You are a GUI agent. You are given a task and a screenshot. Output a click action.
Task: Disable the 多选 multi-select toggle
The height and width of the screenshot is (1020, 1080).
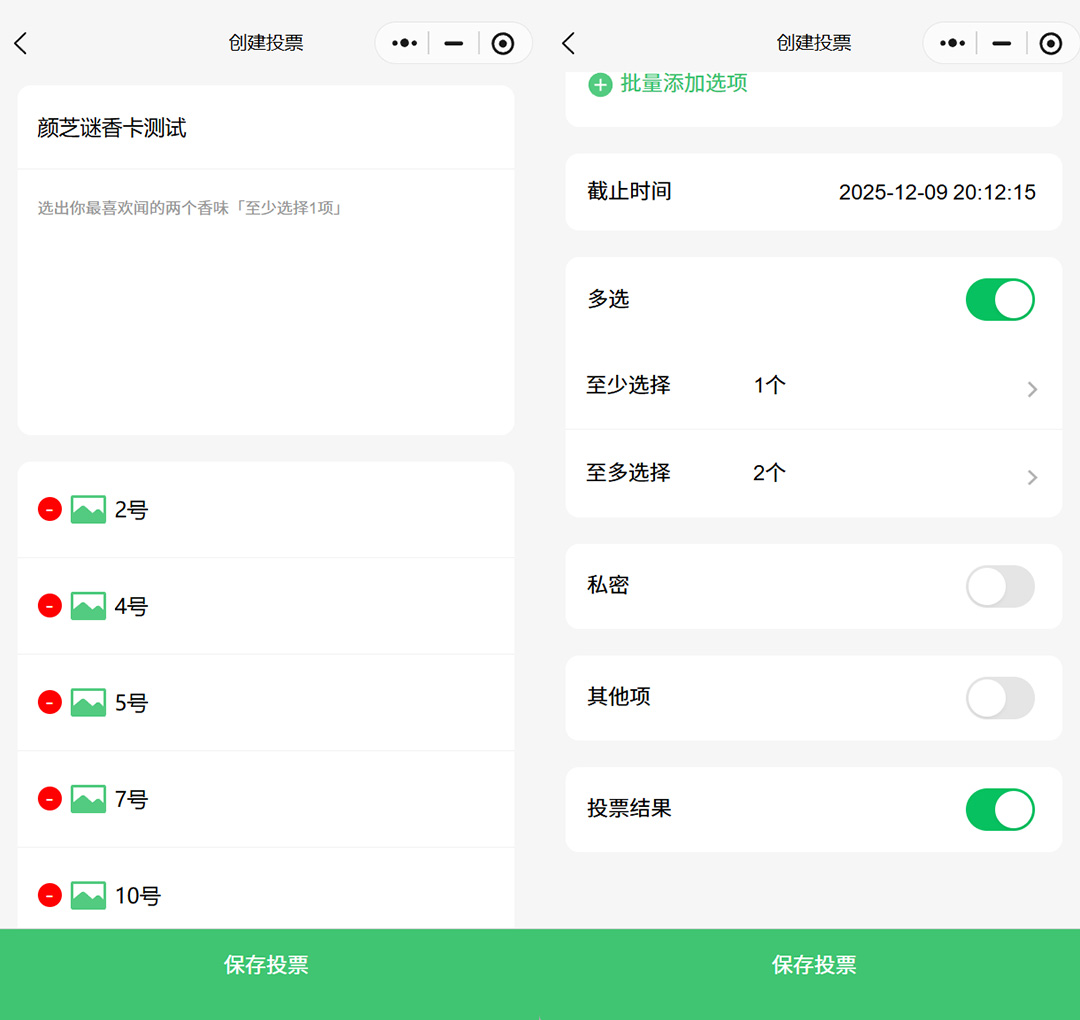pos(999,299)
